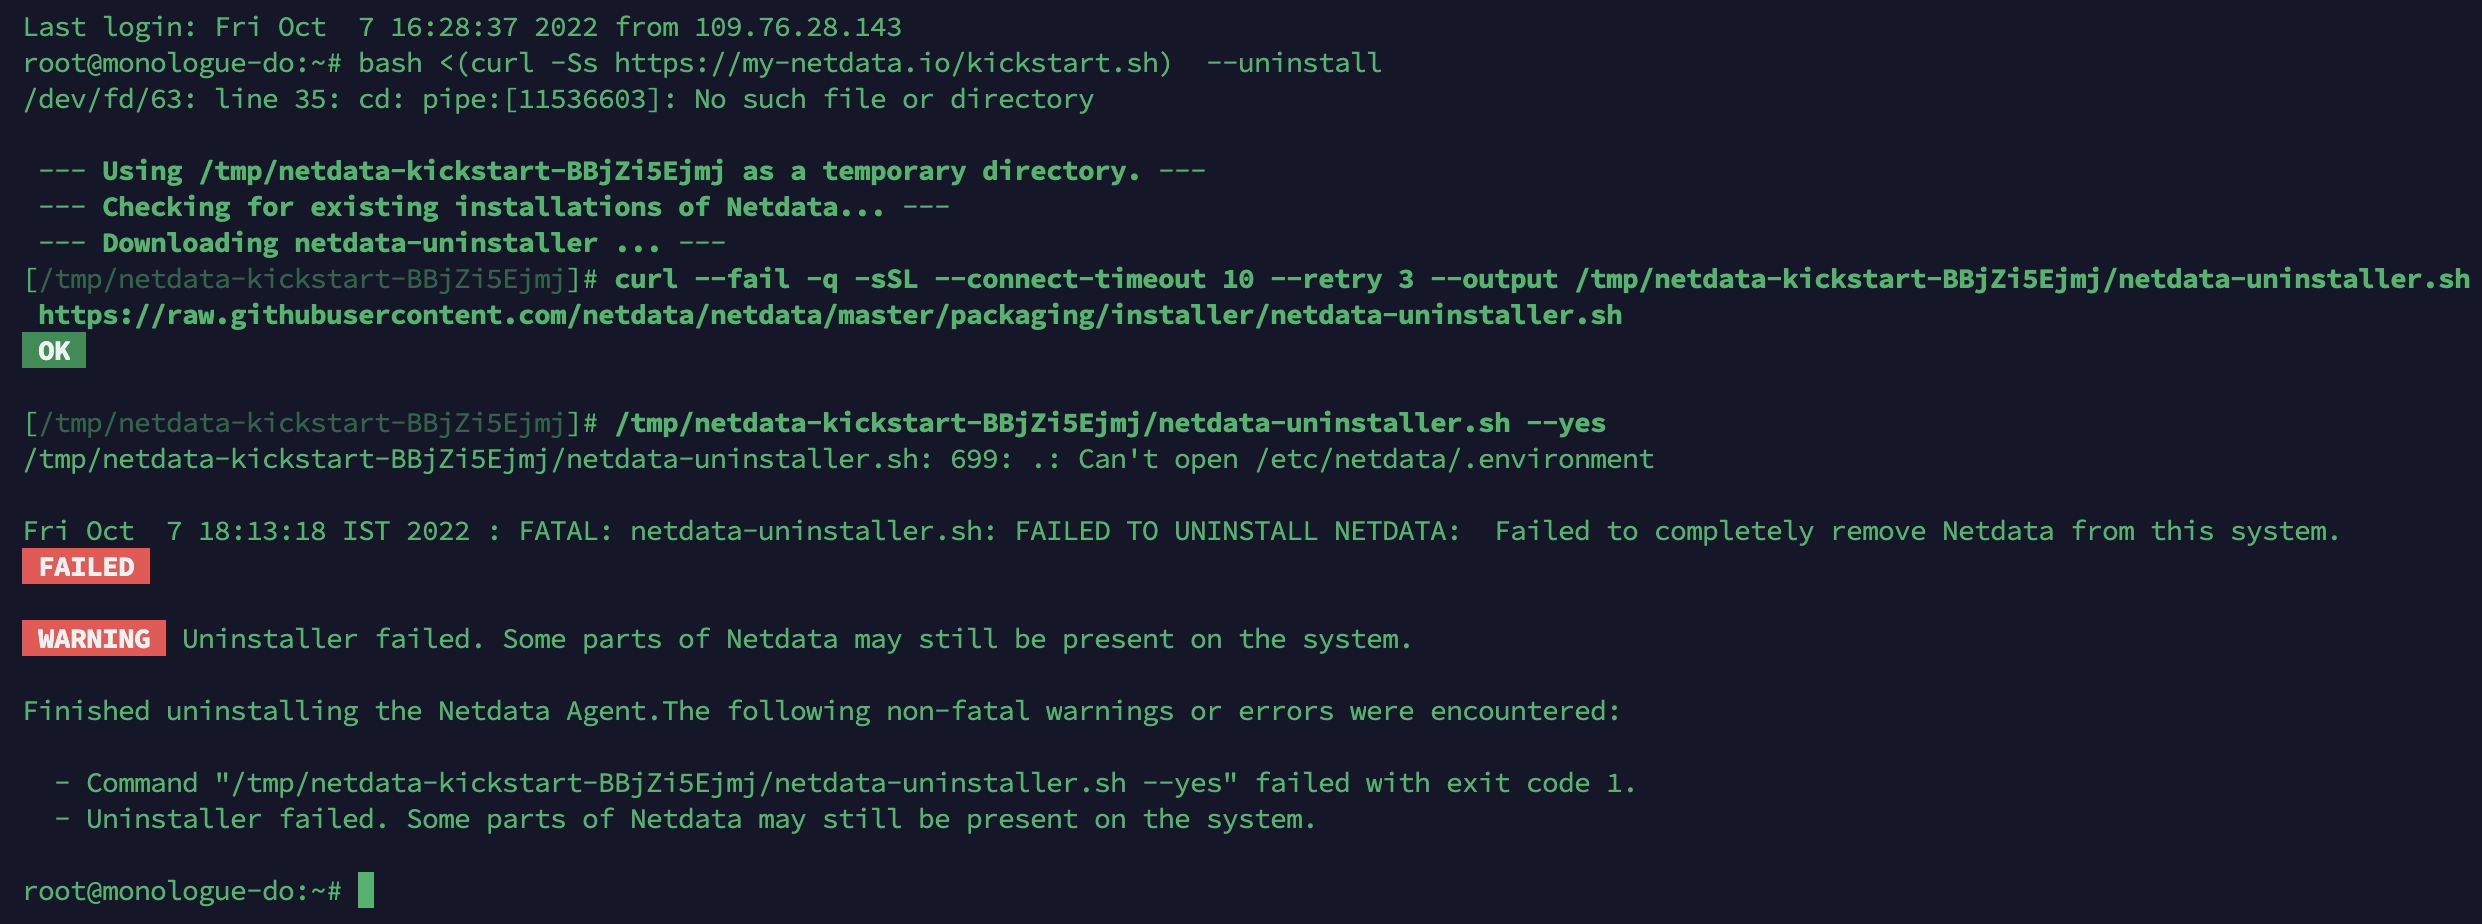Open the my-netdata.io kickstart.sh URL
2482x924 pixels.
[x=892, y=63]
